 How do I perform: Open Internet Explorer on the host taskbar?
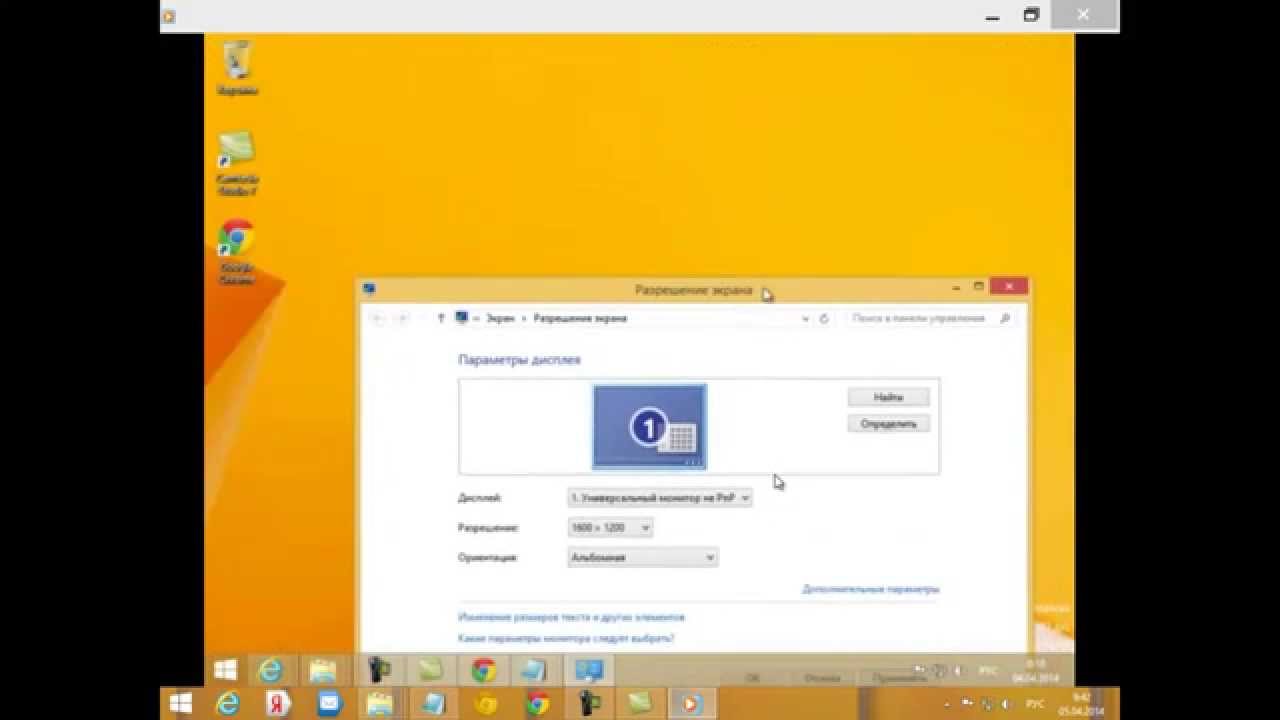tap(229, 704)
